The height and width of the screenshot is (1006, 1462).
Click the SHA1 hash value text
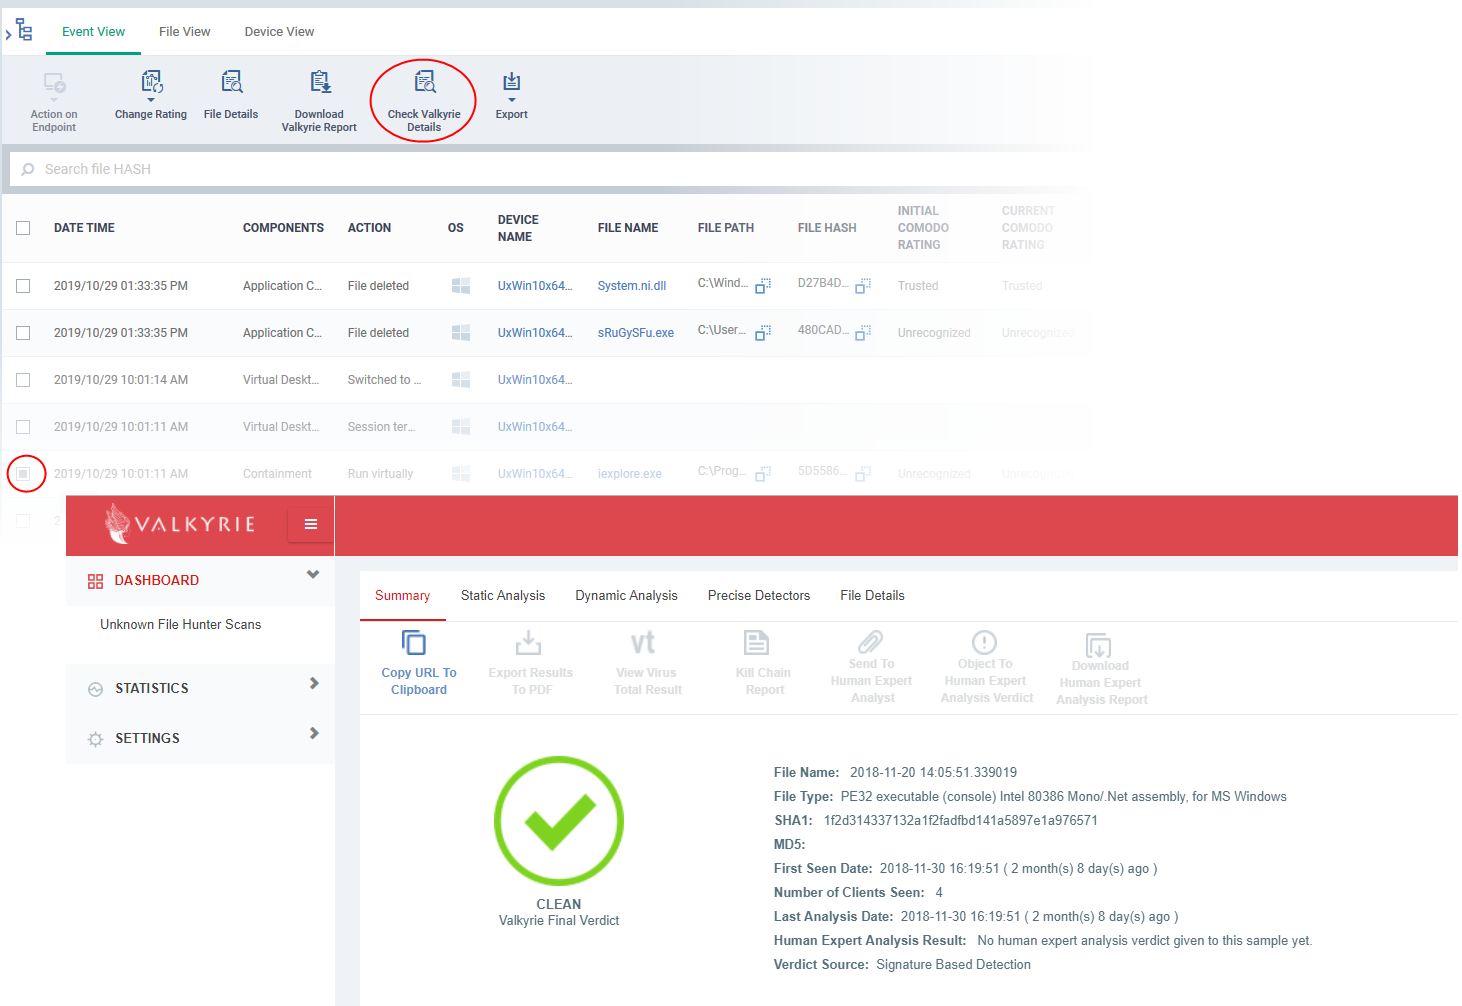[x=961, y=821]
